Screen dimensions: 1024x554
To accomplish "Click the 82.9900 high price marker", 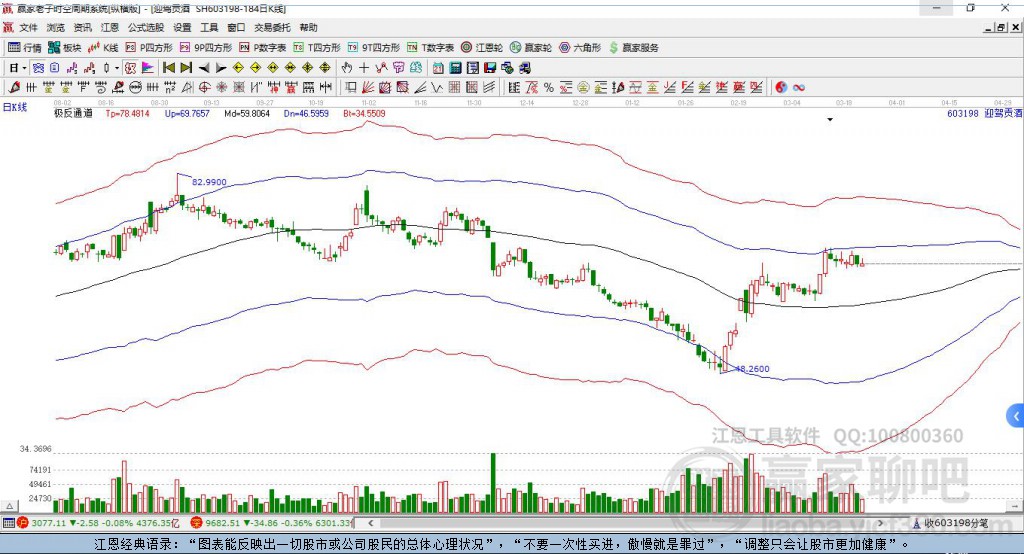I will coord(209,182).
